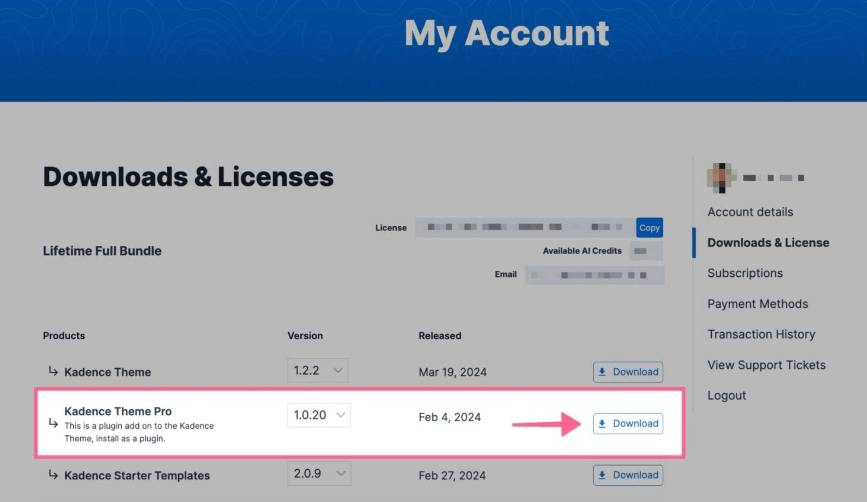Image resolution: width=867 pixels, height=502 pixels.
Task: Select Downloads & License sidebar item
Action: pos(767,243)
